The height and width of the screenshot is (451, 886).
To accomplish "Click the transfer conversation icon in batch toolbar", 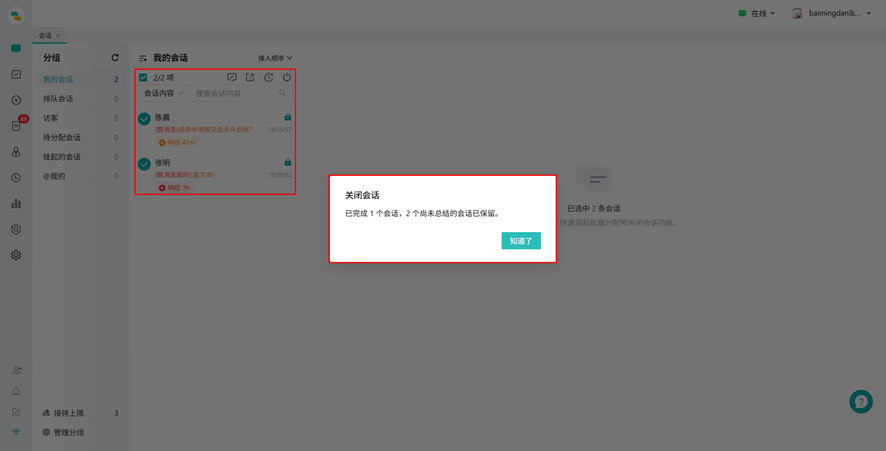I will pos(250,77).
